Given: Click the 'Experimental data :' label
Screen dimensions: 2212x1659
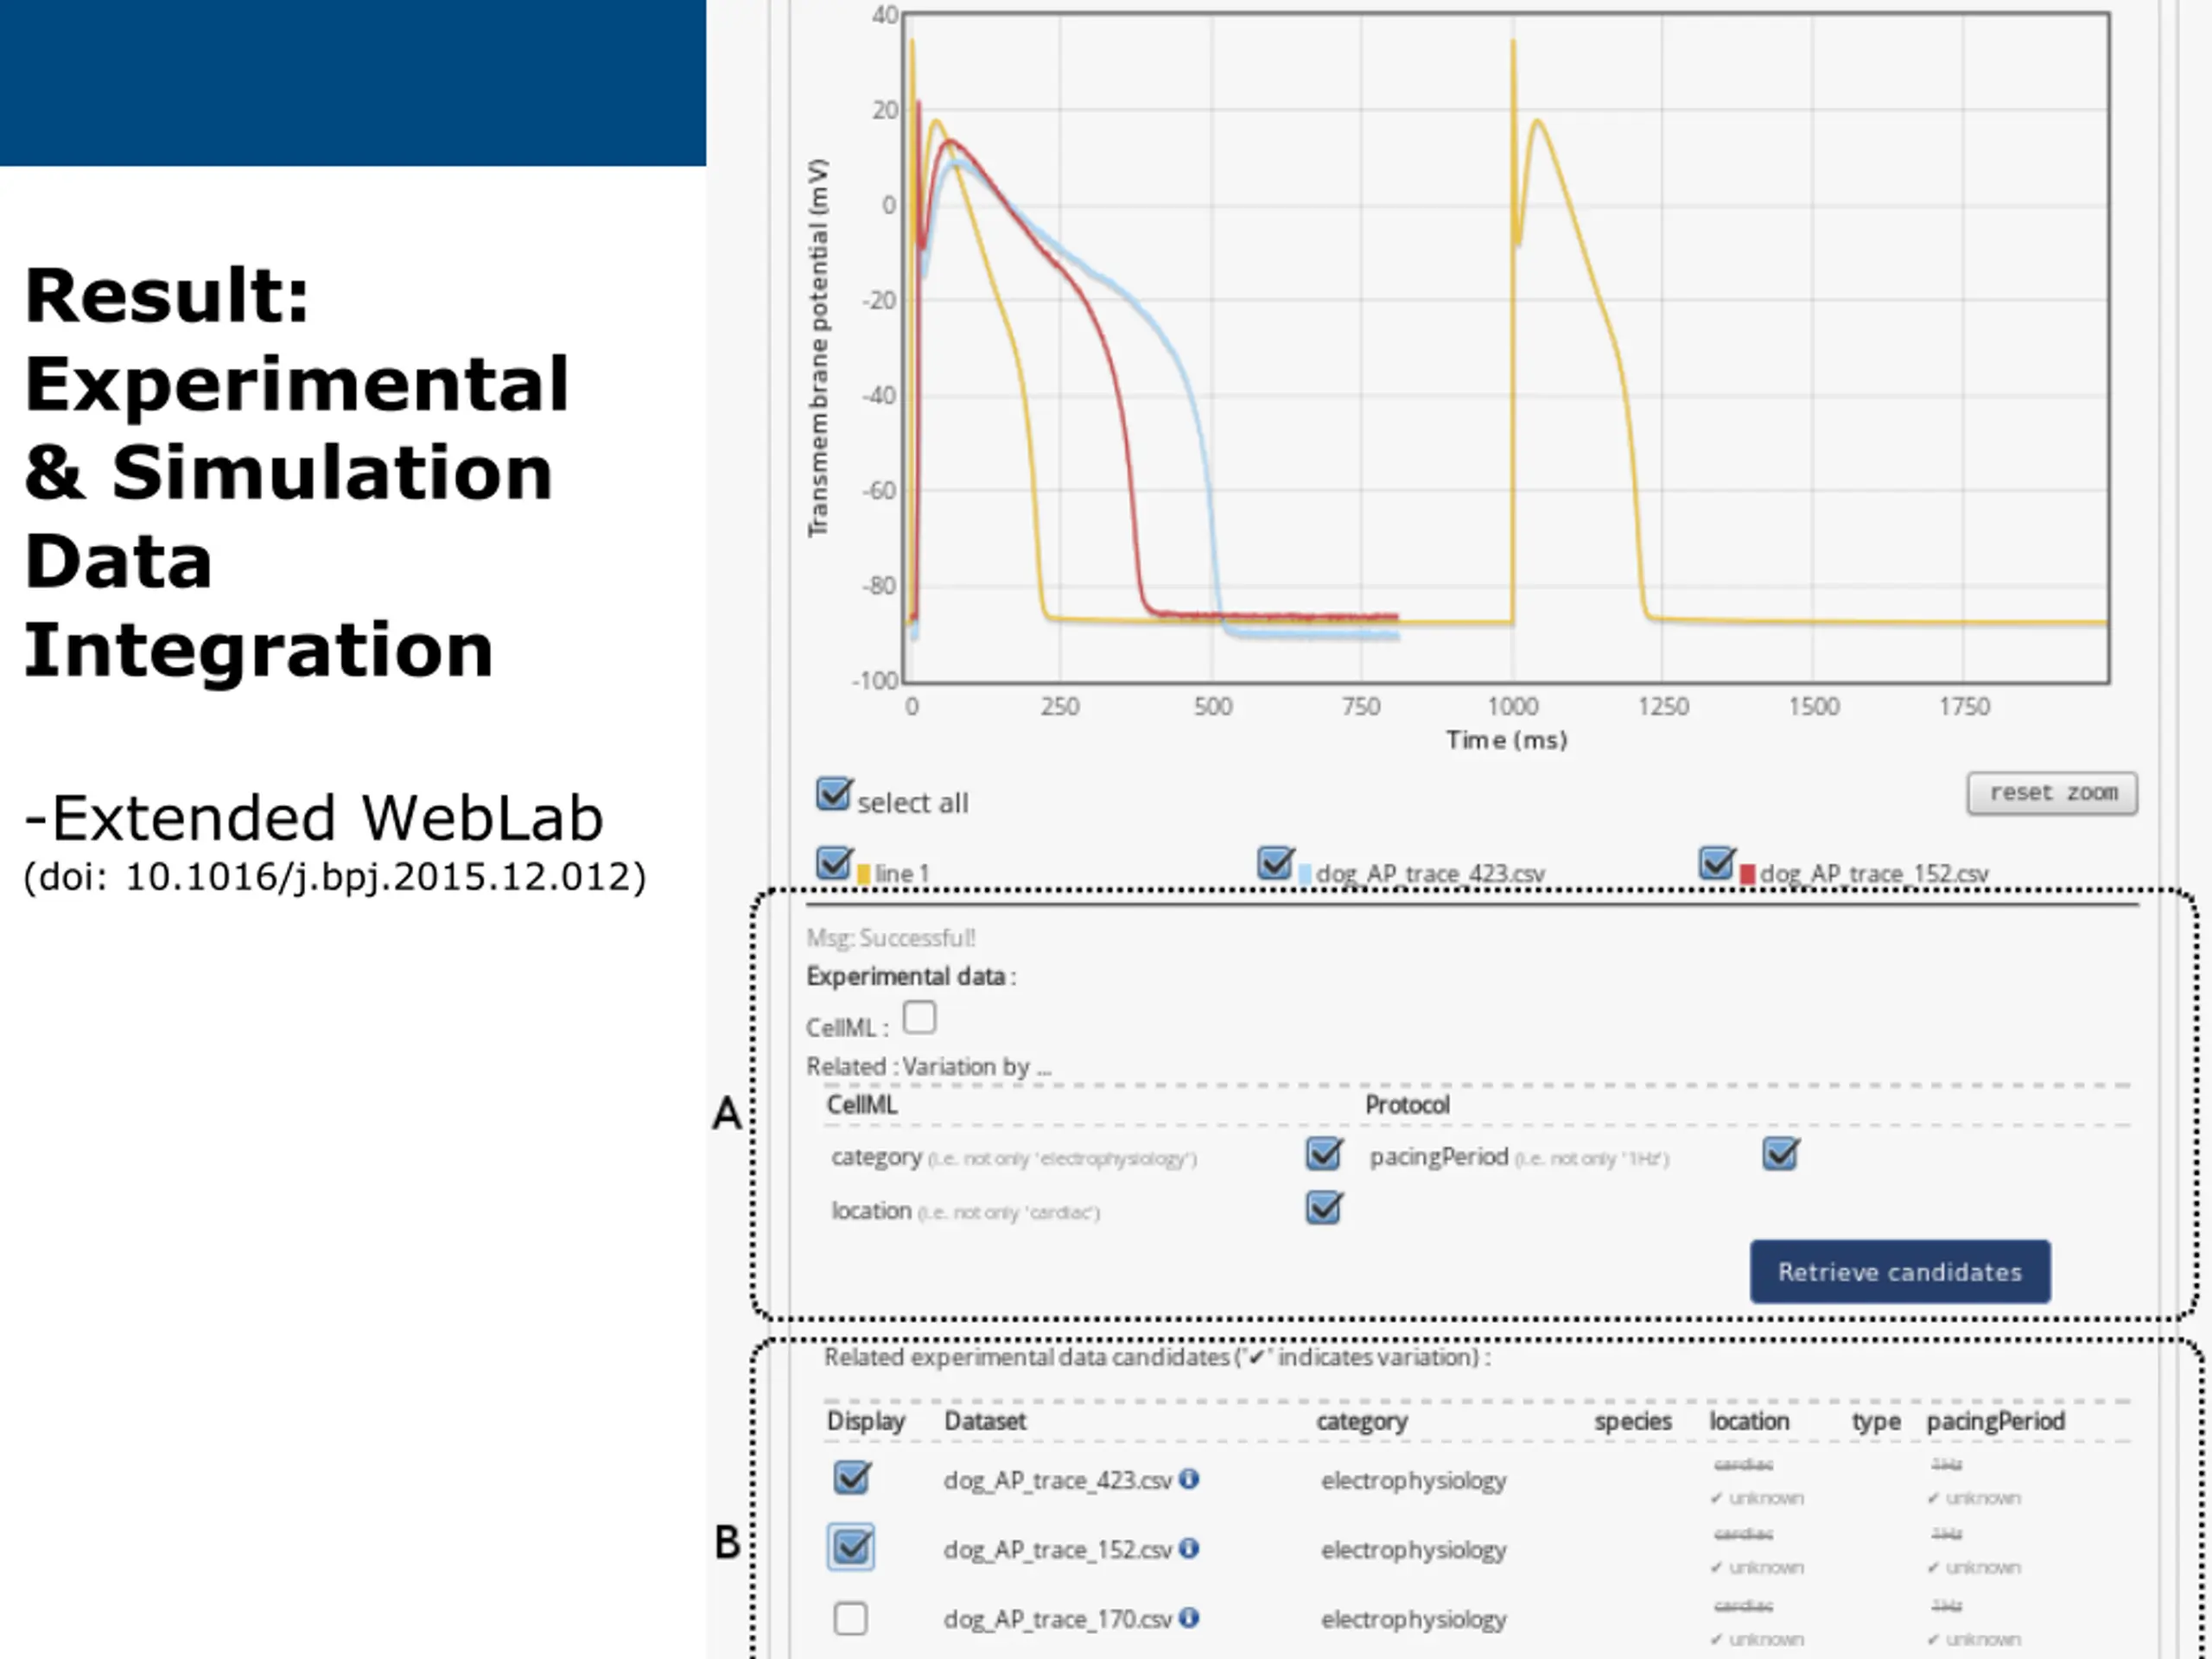Looking at the screenshot, I should click(x=911, y=977).
